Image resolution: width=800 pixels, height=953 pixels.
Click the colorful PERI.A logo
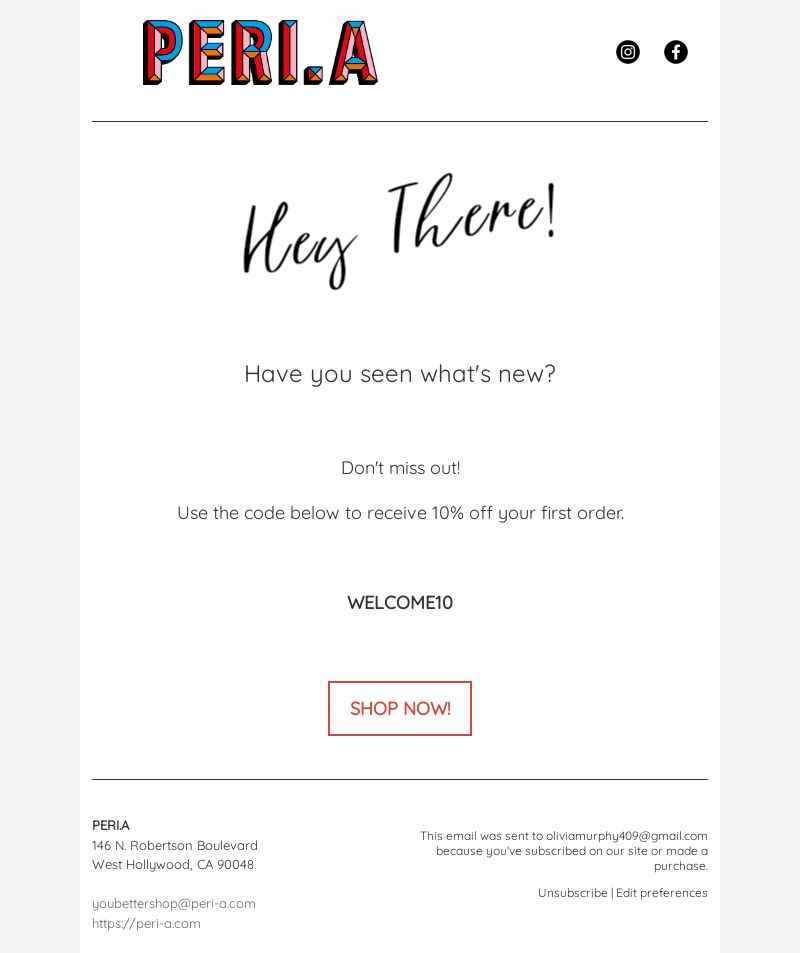pos(260,53)
